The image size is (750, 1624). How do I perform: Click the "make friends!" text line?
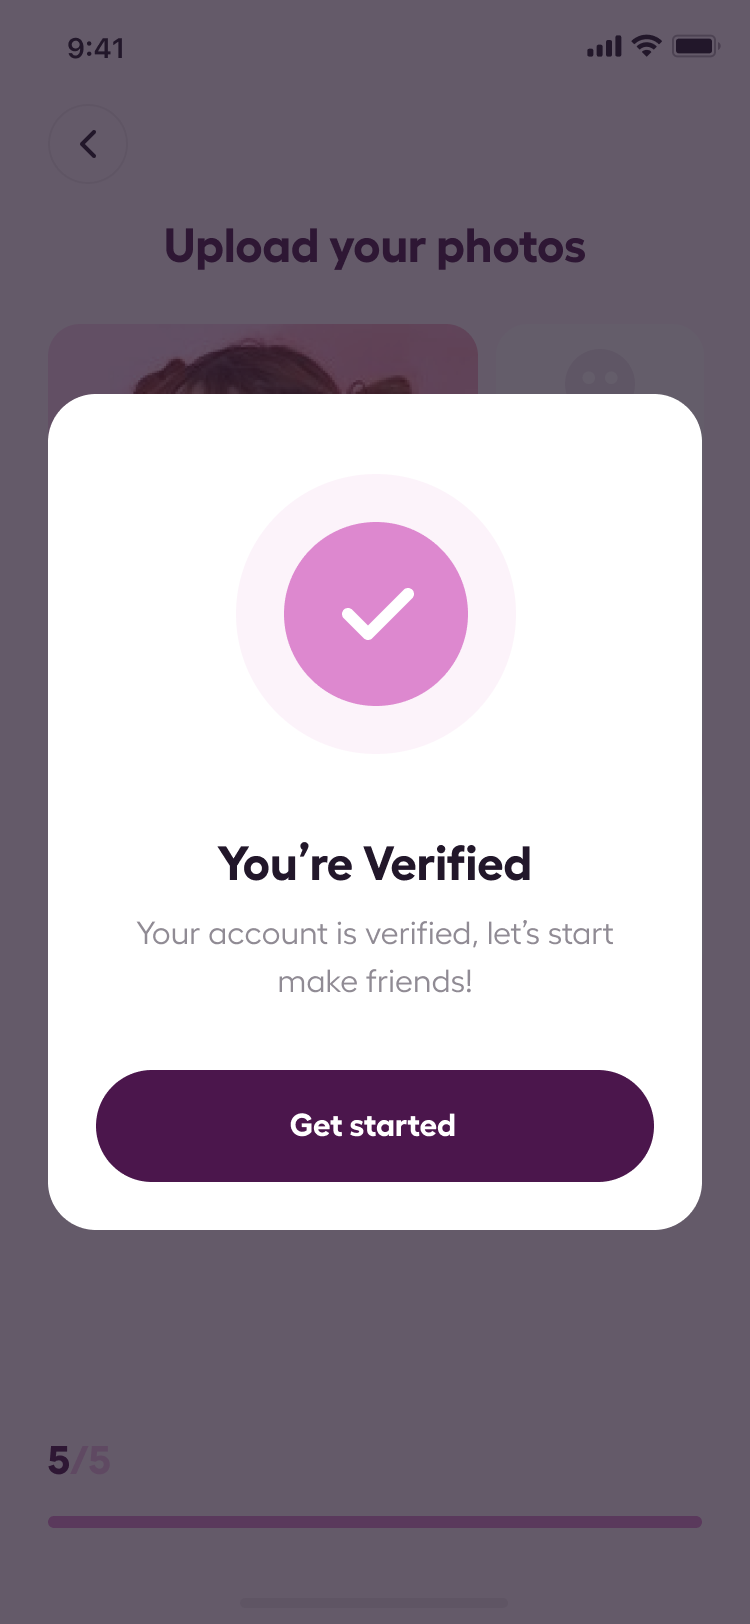tap(375, 982)
